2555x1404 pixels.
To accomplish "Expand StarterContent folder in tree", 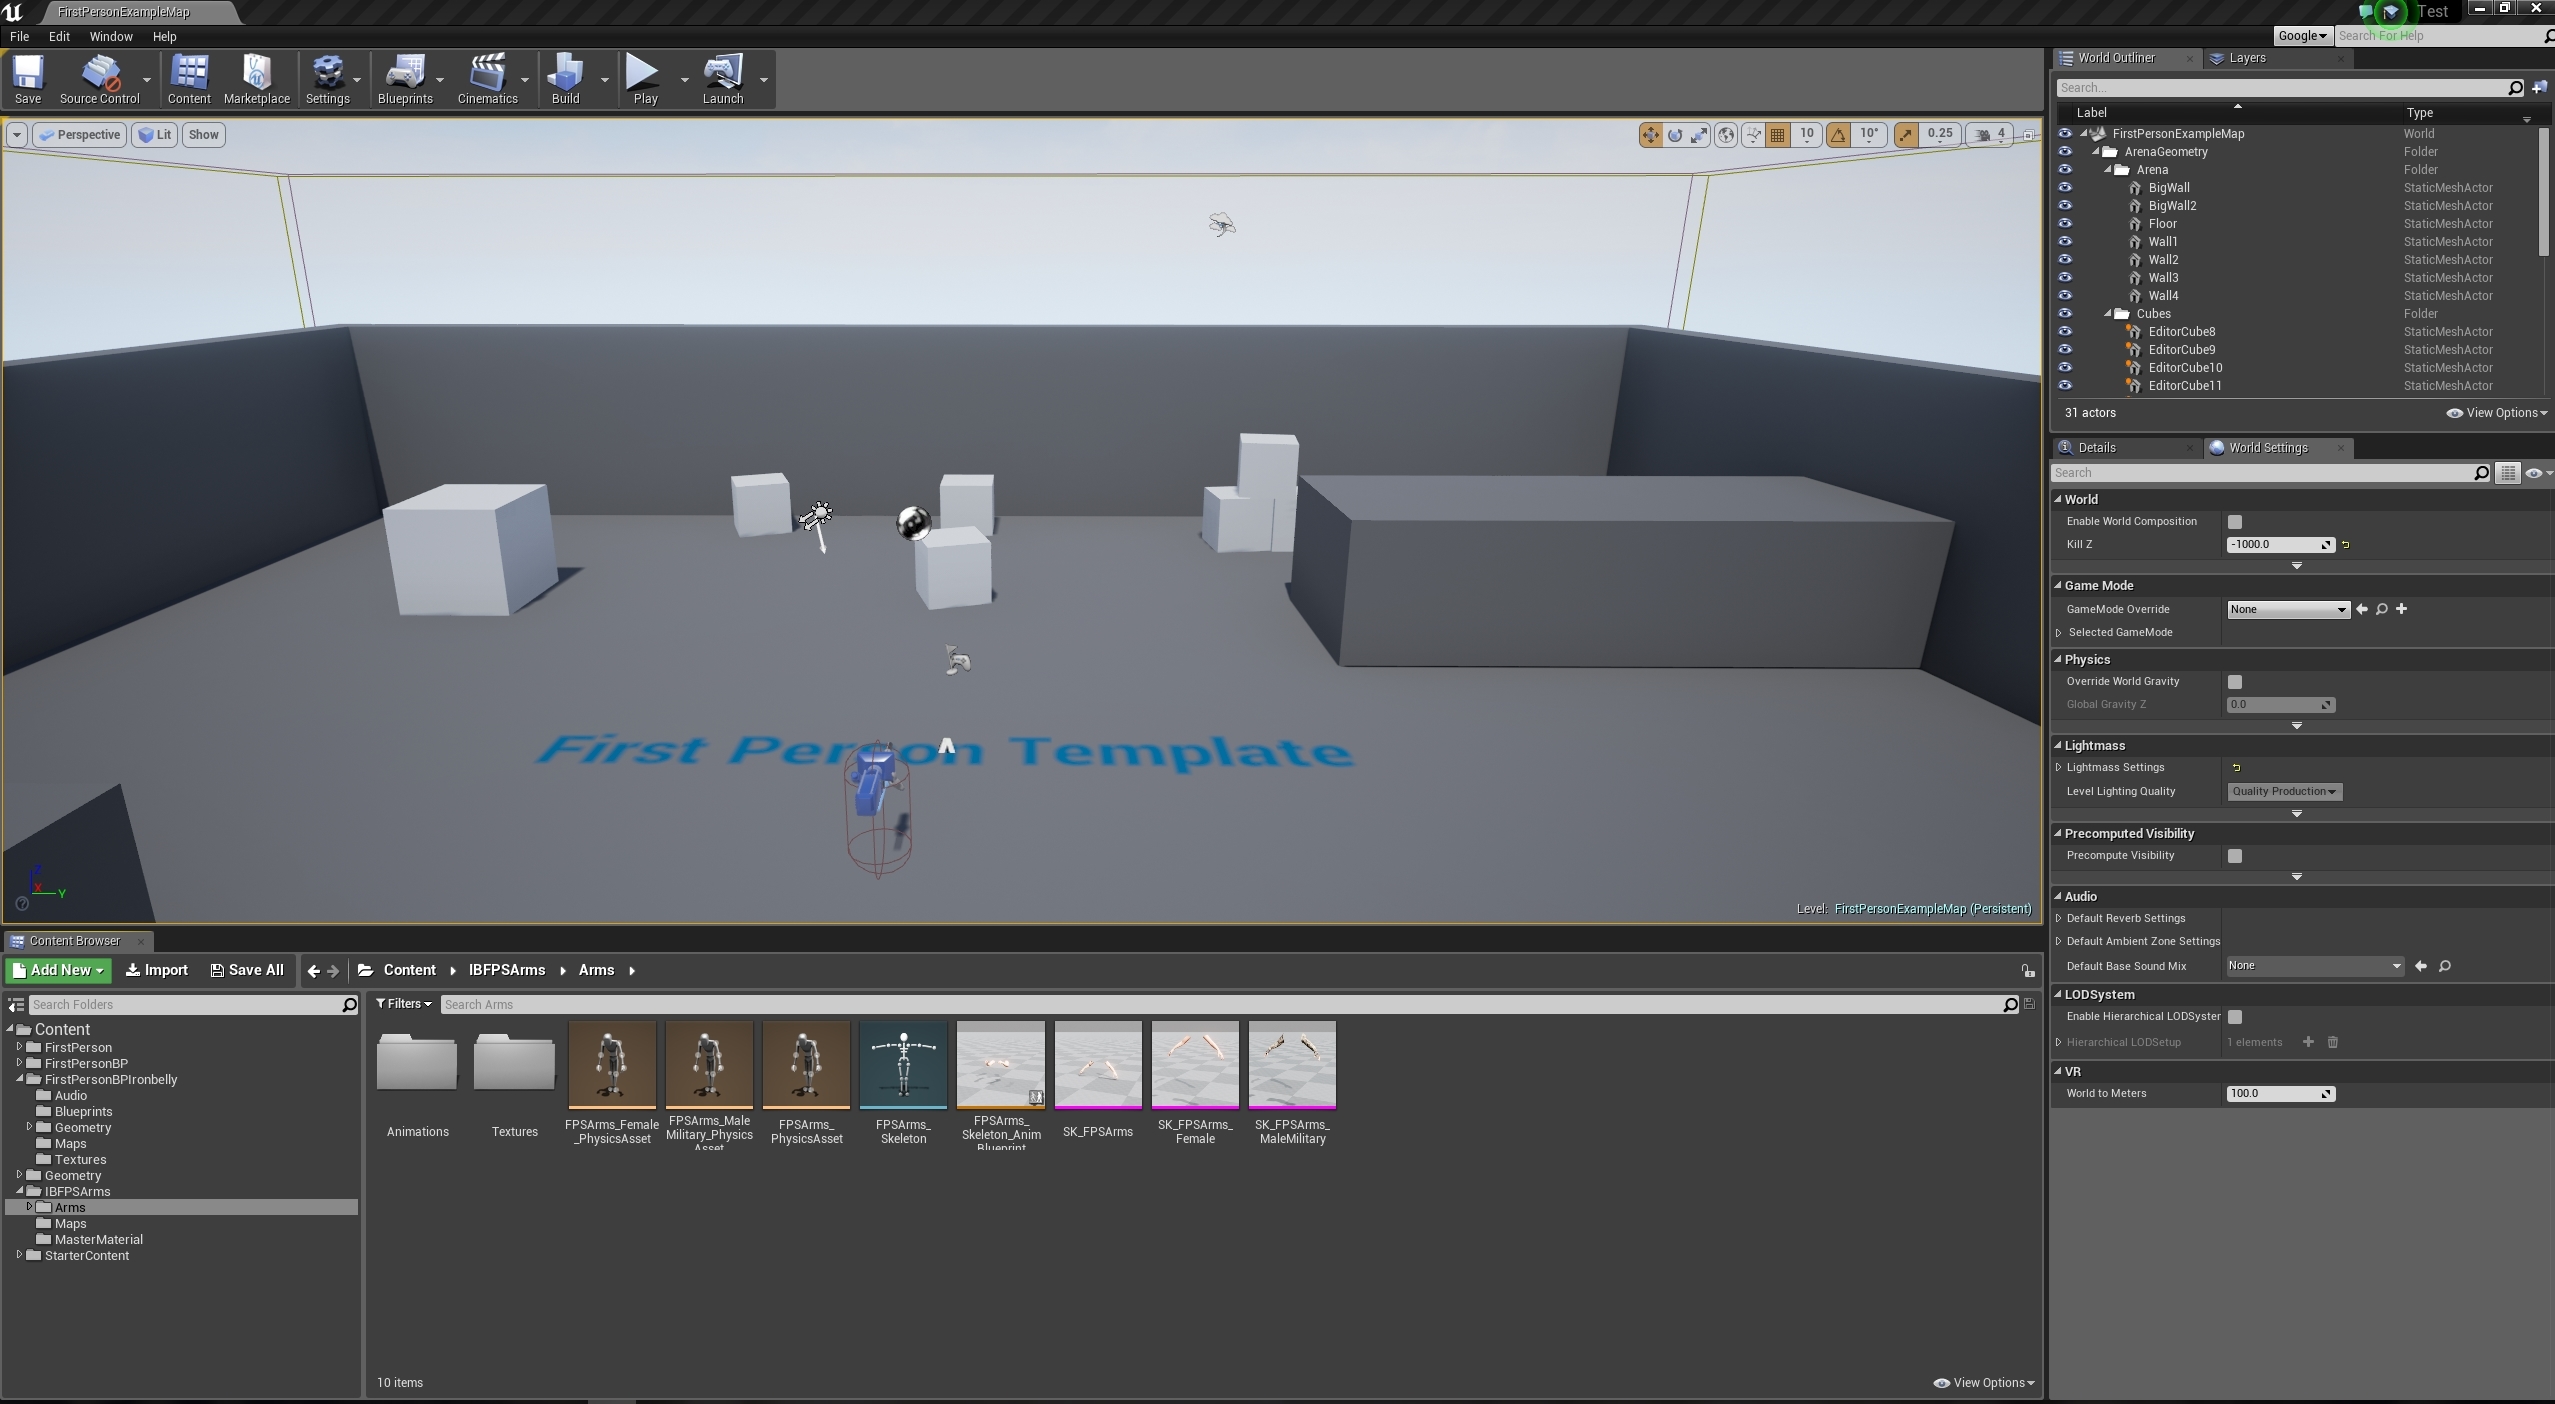I will coord(19,1255).
